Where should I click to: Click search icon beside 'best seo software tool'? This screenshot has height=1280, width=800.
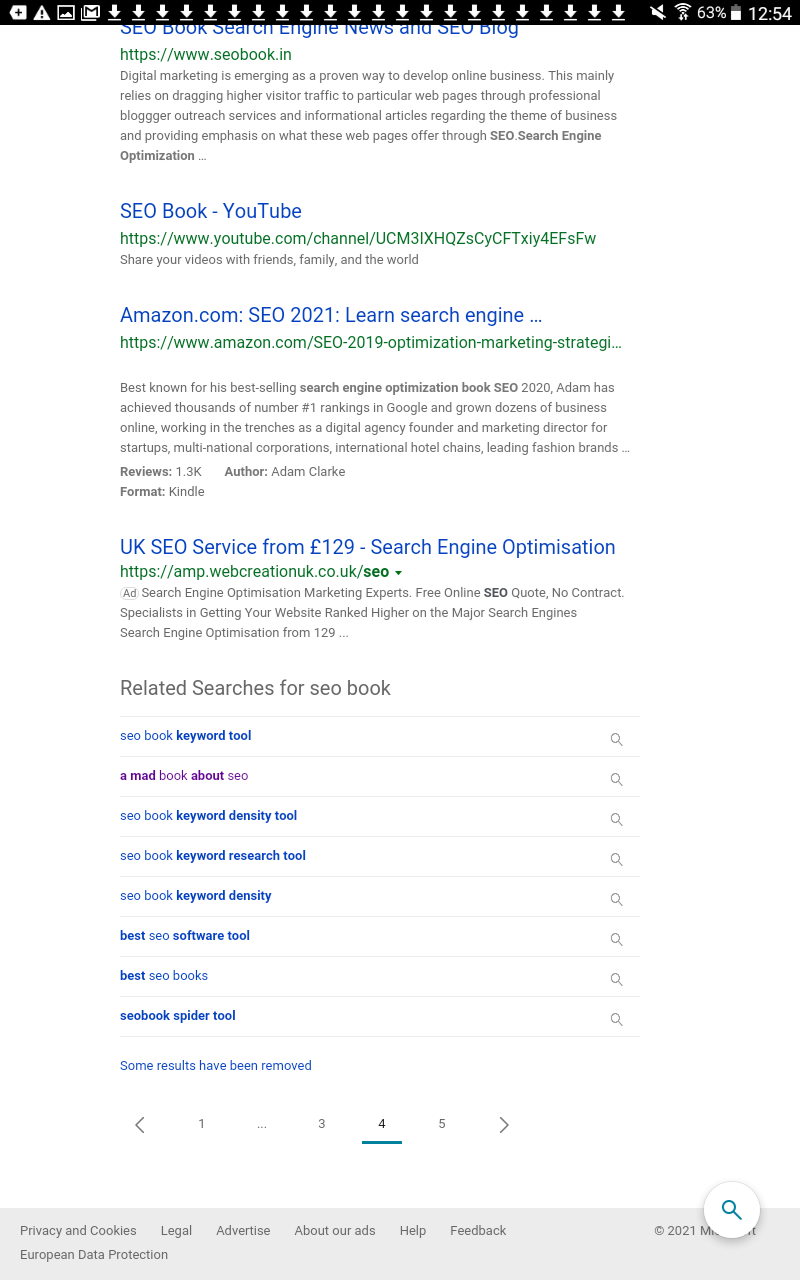[616, 939]
